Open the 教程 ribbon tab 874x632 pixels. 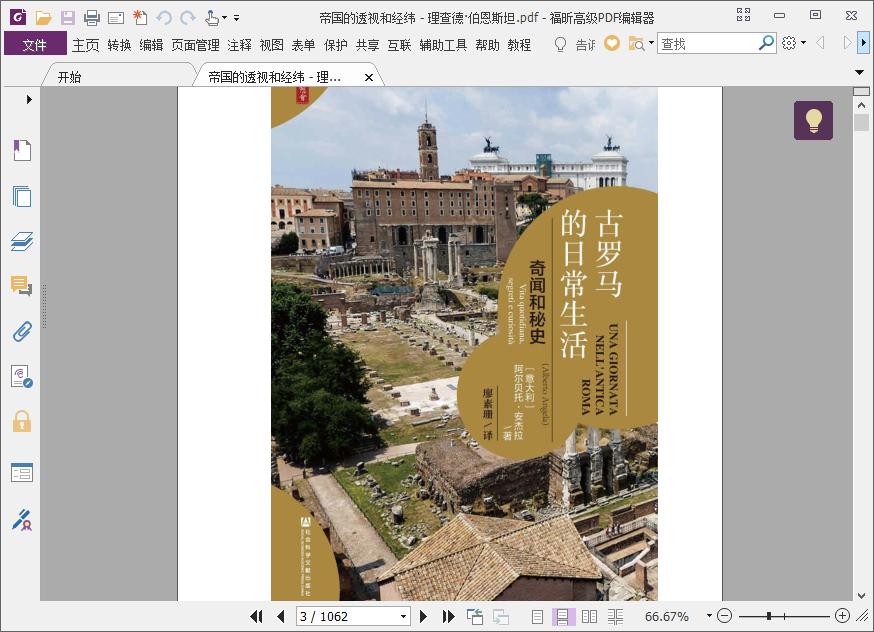tap(519, 45)
